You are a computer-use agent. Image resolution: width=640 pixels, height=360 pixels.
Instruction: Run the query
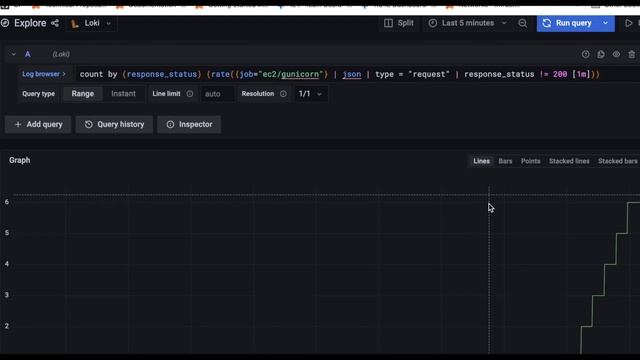(x=567, y=23)
